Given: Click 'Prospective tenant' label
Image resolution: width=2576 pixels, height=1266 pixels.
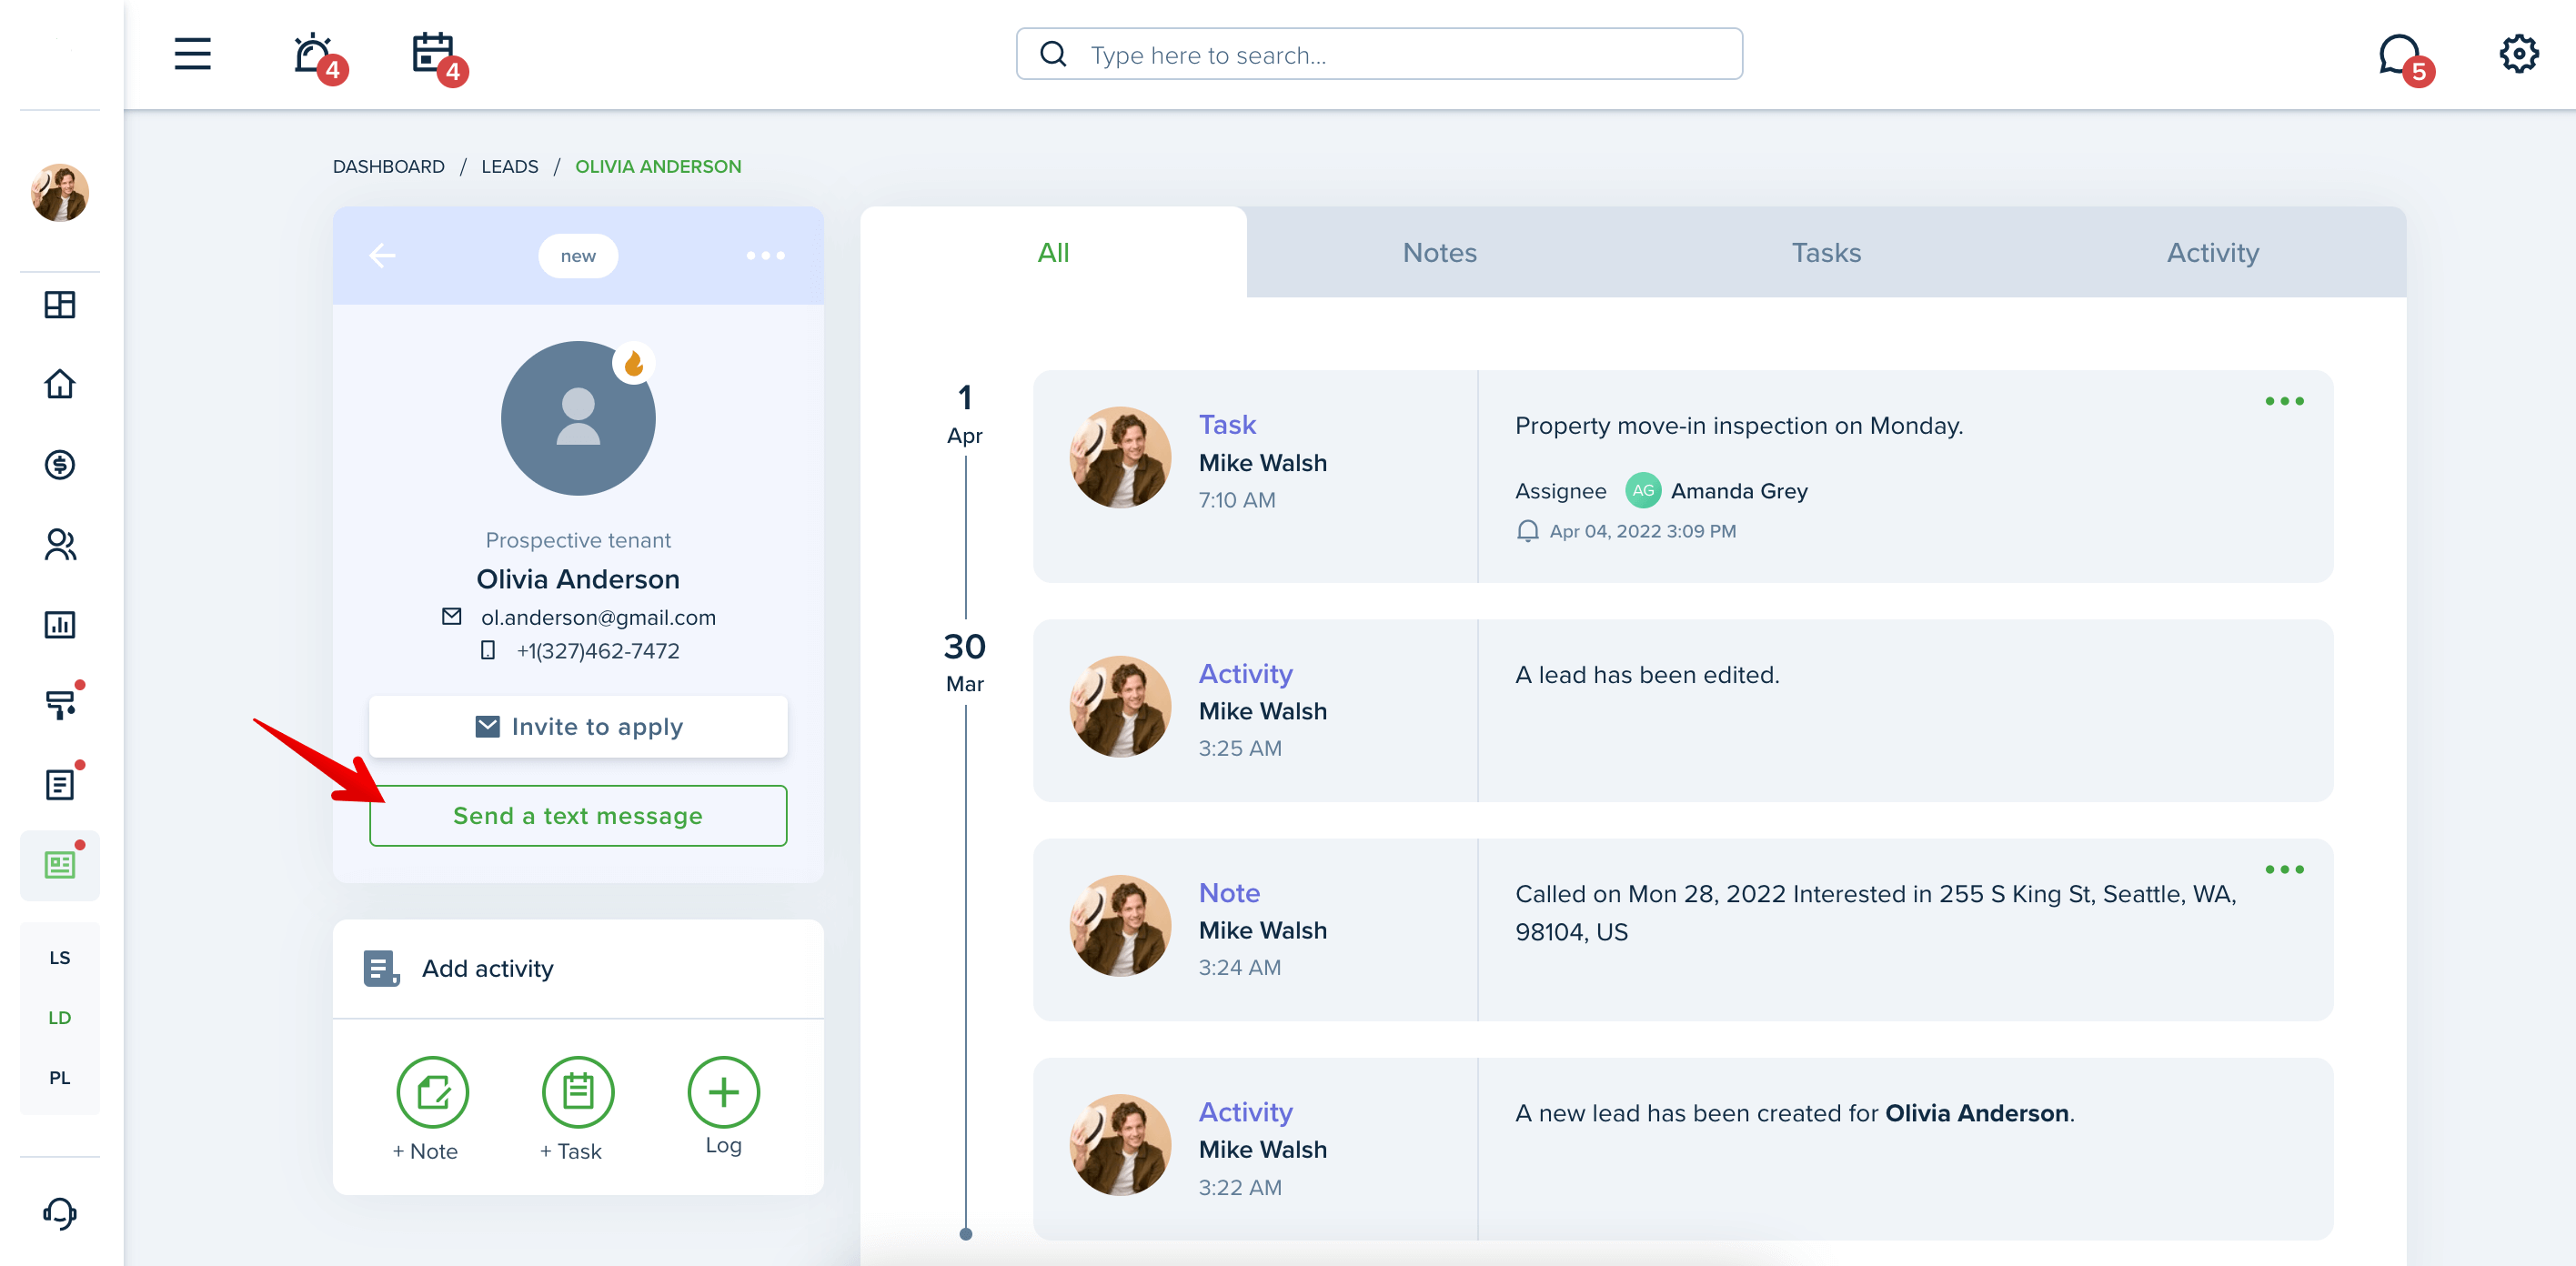Looking at the screenshot, I should (x=578, y=540).
